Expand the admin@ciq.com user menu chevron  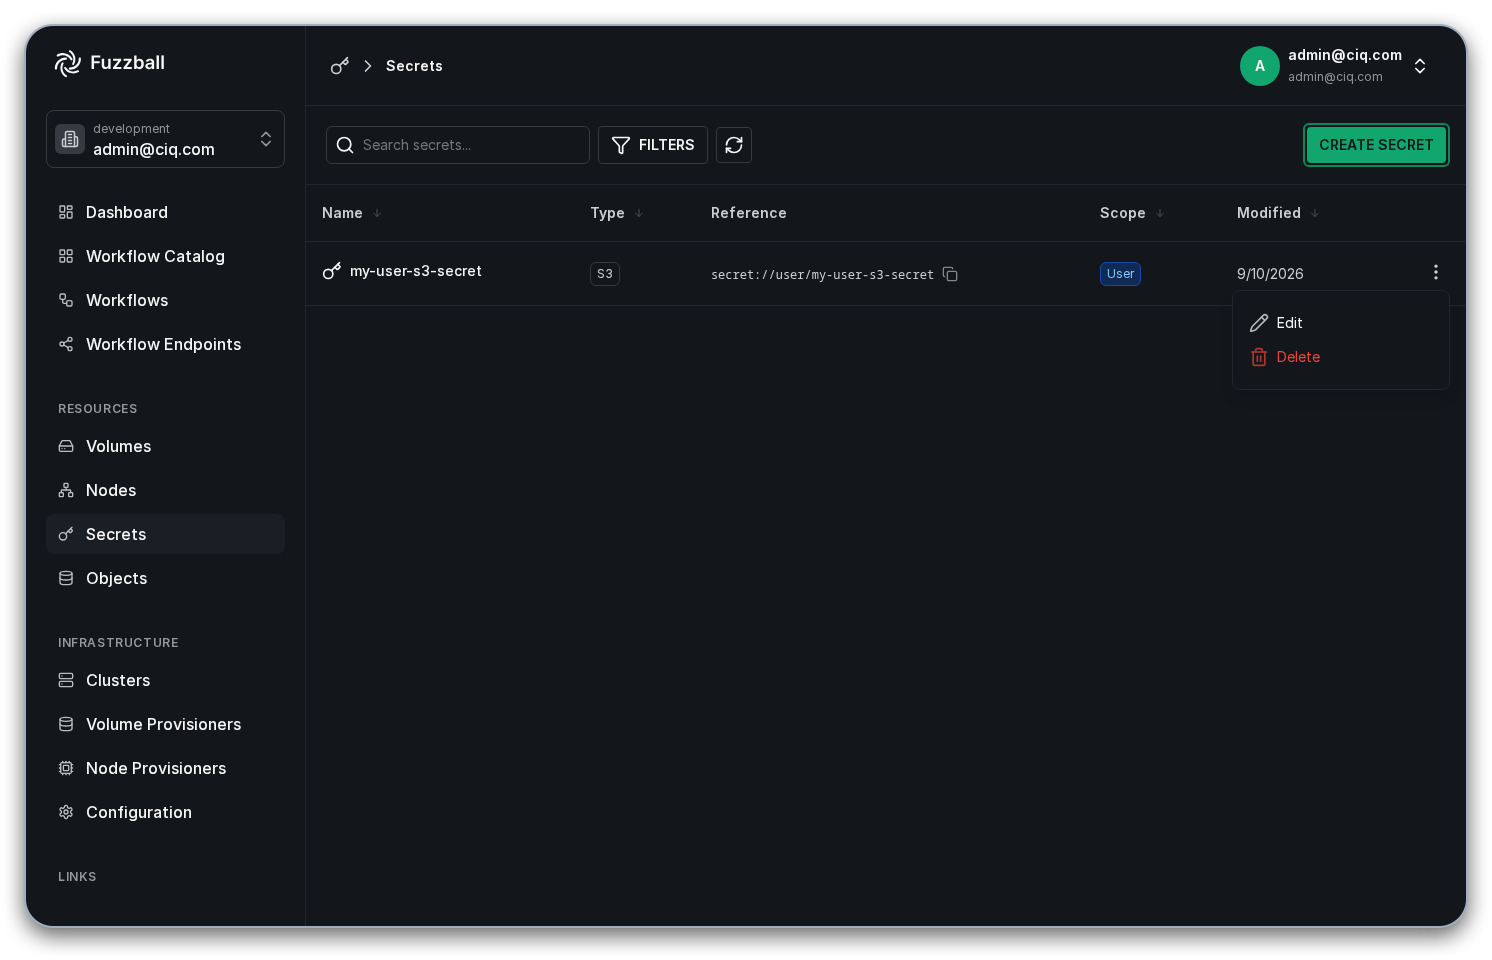[x=1420, y=66]
